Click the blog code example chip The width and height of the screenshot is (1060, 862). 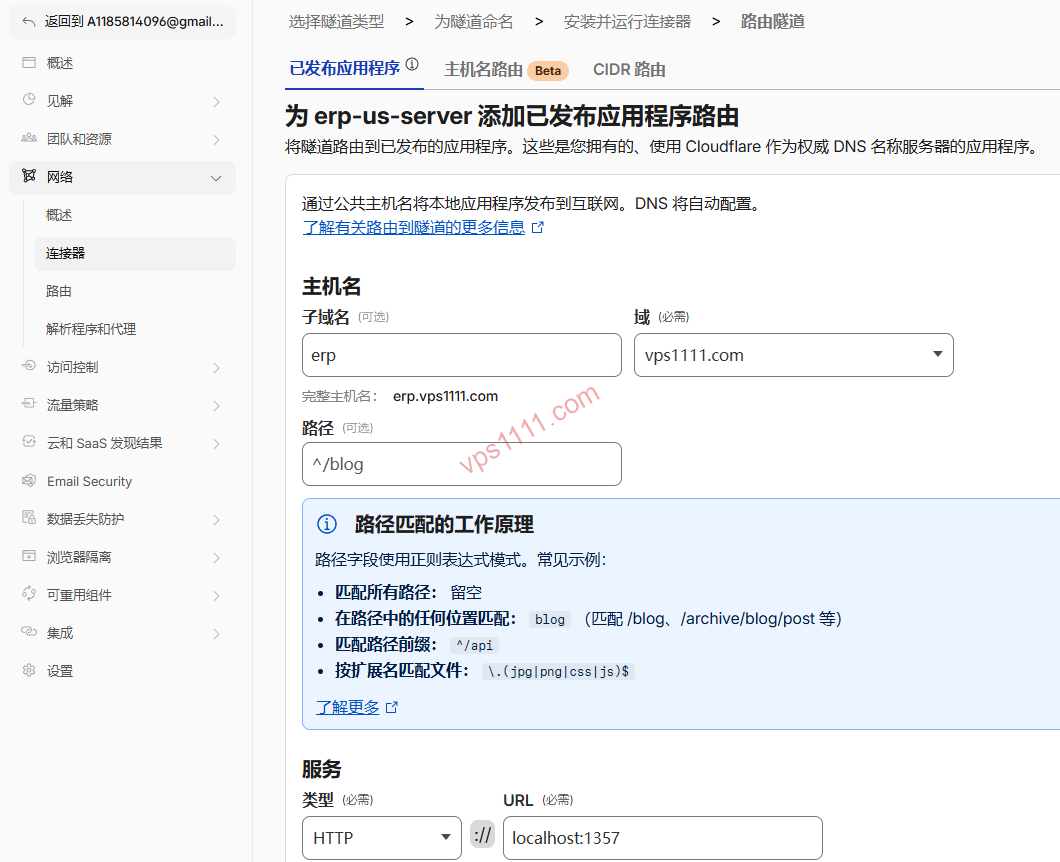pyautogui.click(x=550, y=619)
